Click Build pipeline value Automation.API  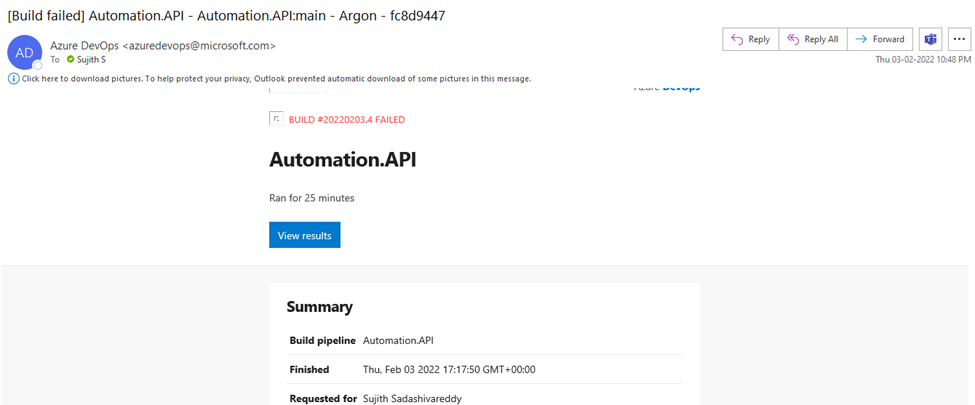point(399,340)
